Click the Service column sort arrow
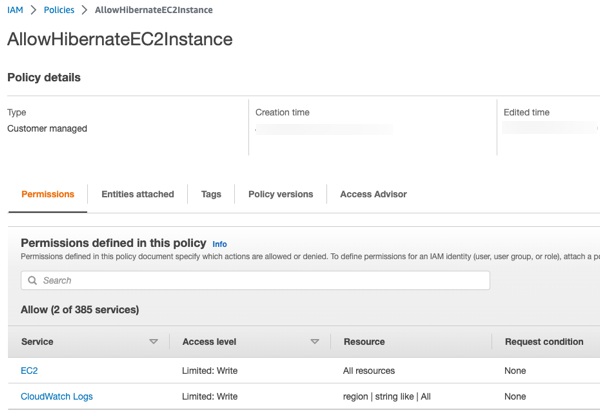 pyautogui.click(x=153, y=342)
